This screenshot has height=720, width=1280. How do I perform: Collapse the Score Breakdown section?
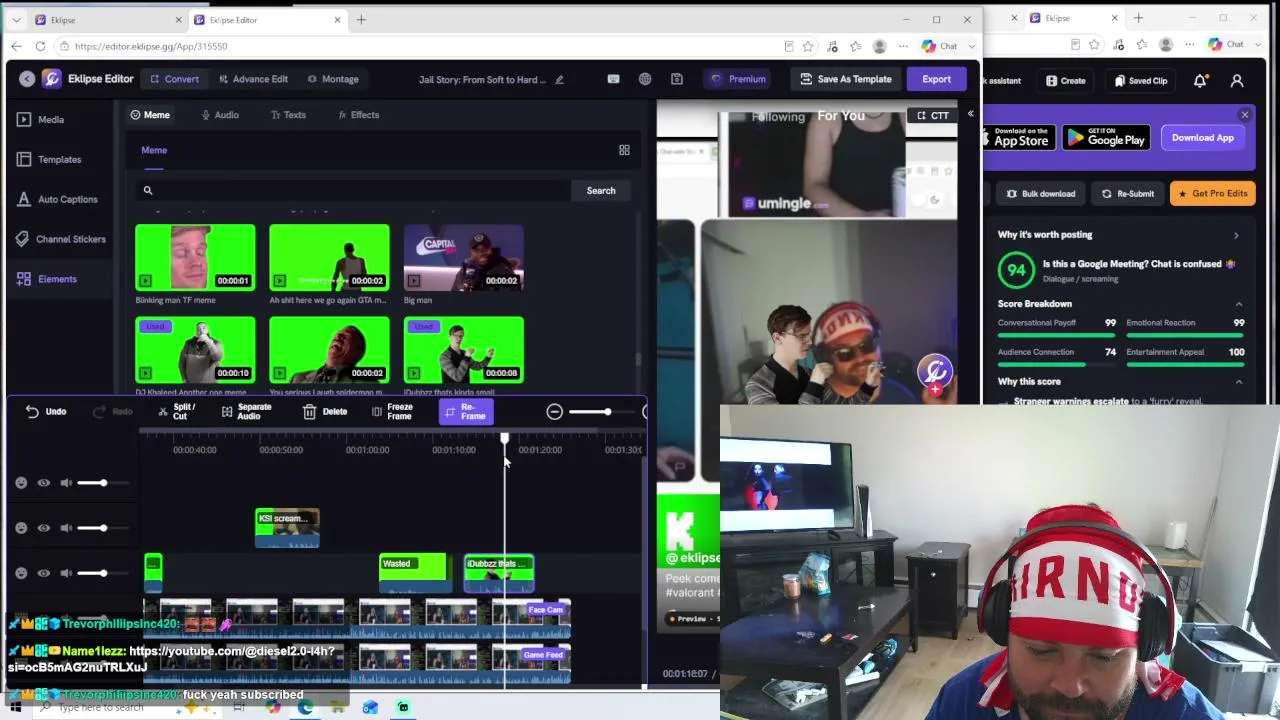[x=1239, y=304]
